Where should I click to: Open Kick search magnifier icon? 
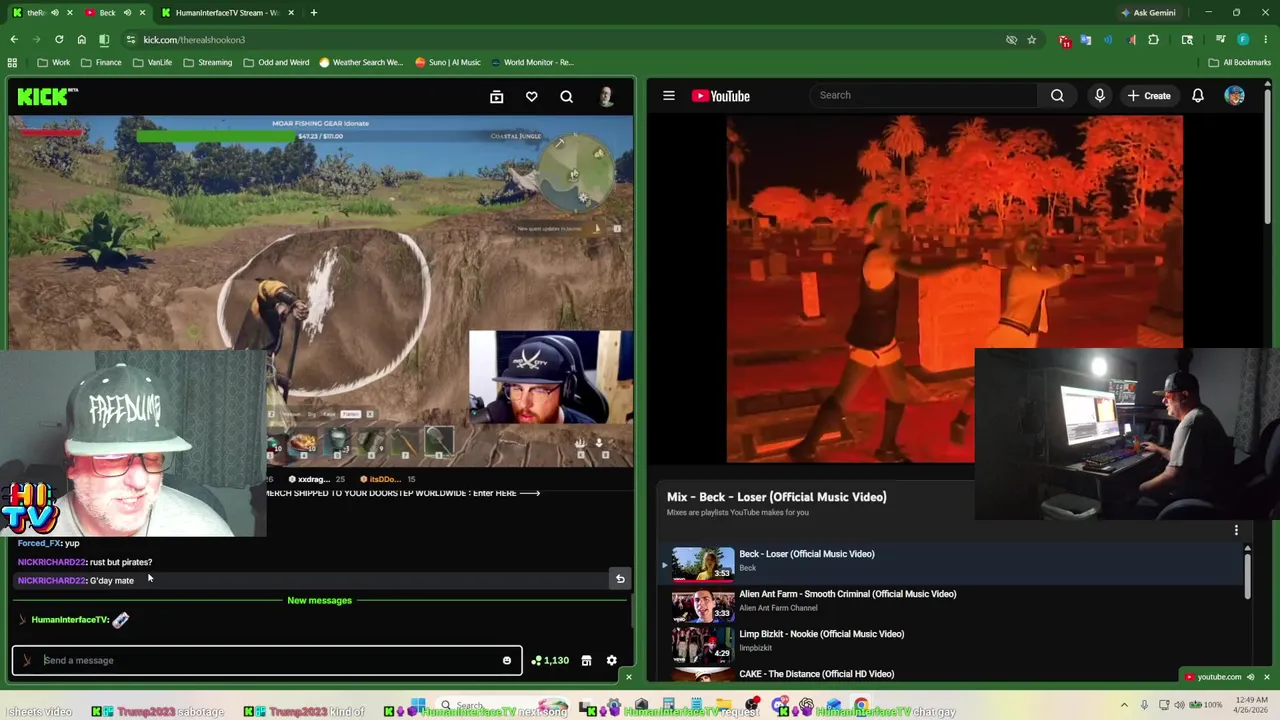(x=567, y=97)
